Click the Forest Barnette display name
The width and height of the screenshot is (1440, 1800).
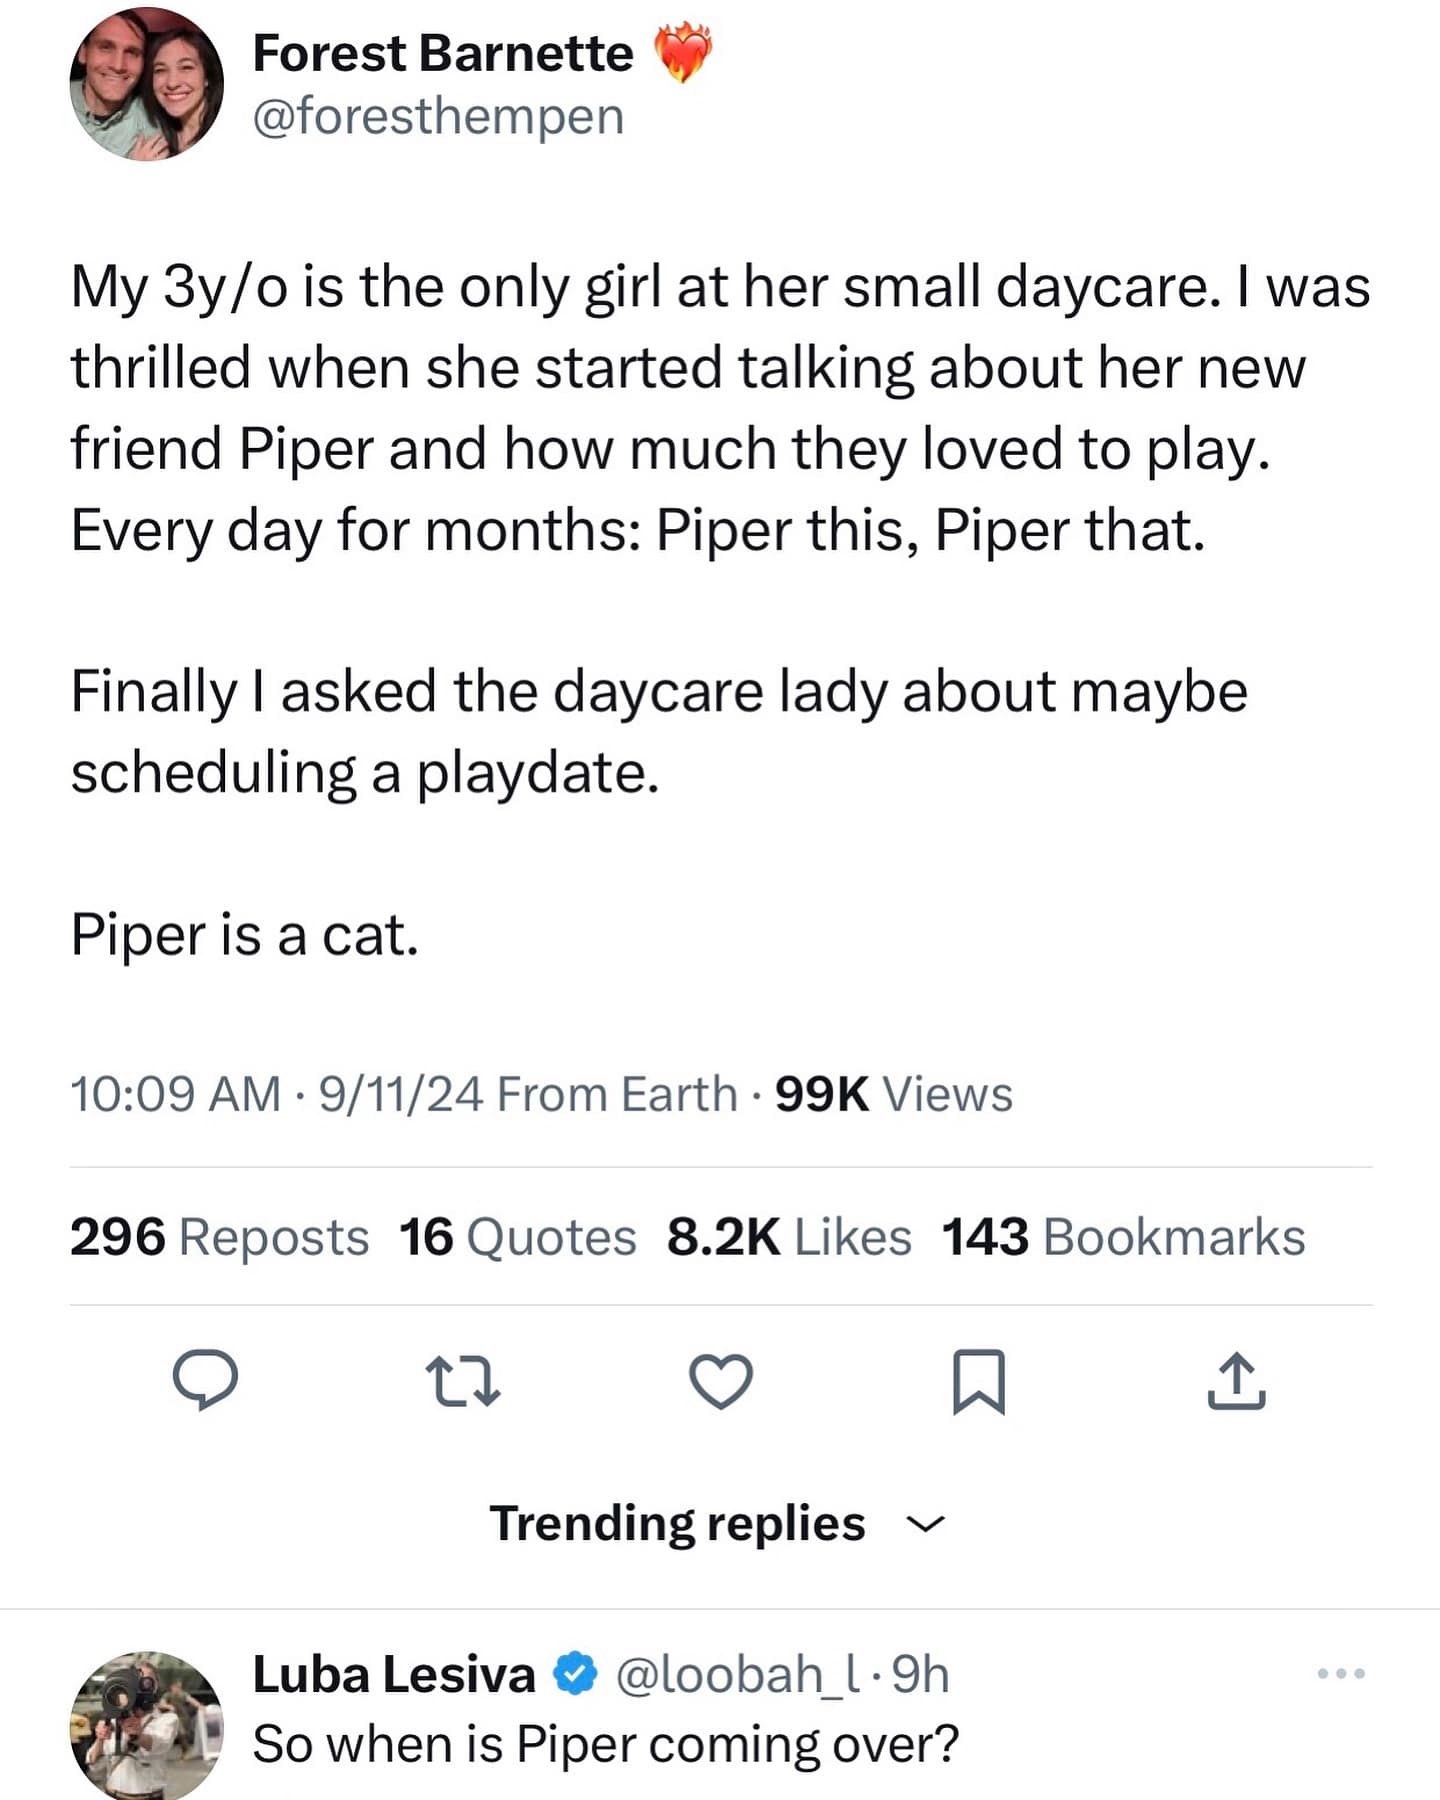point(442,53)
